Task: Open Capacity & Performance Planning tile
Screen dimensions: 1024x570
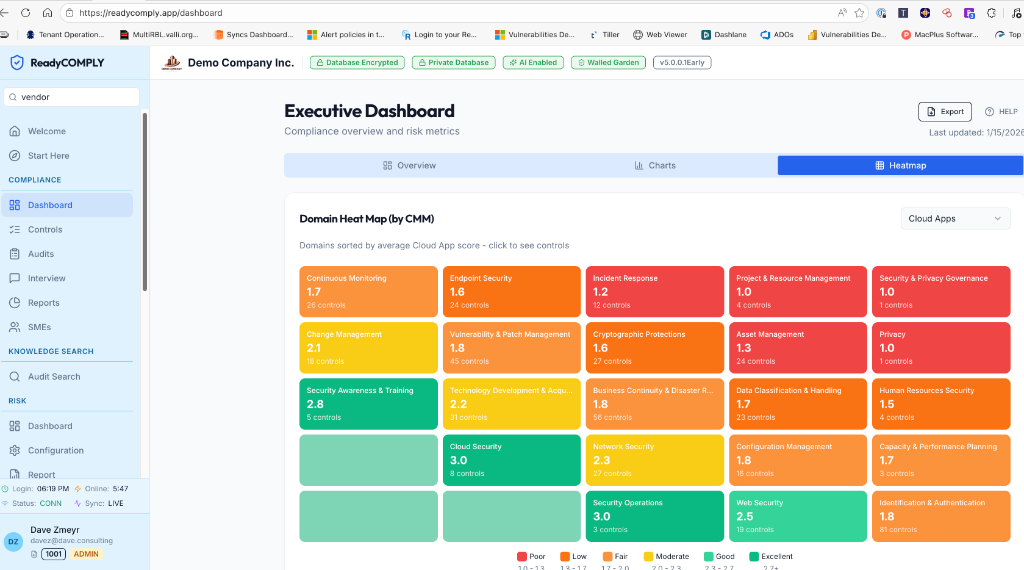Action: coord(941,460)
